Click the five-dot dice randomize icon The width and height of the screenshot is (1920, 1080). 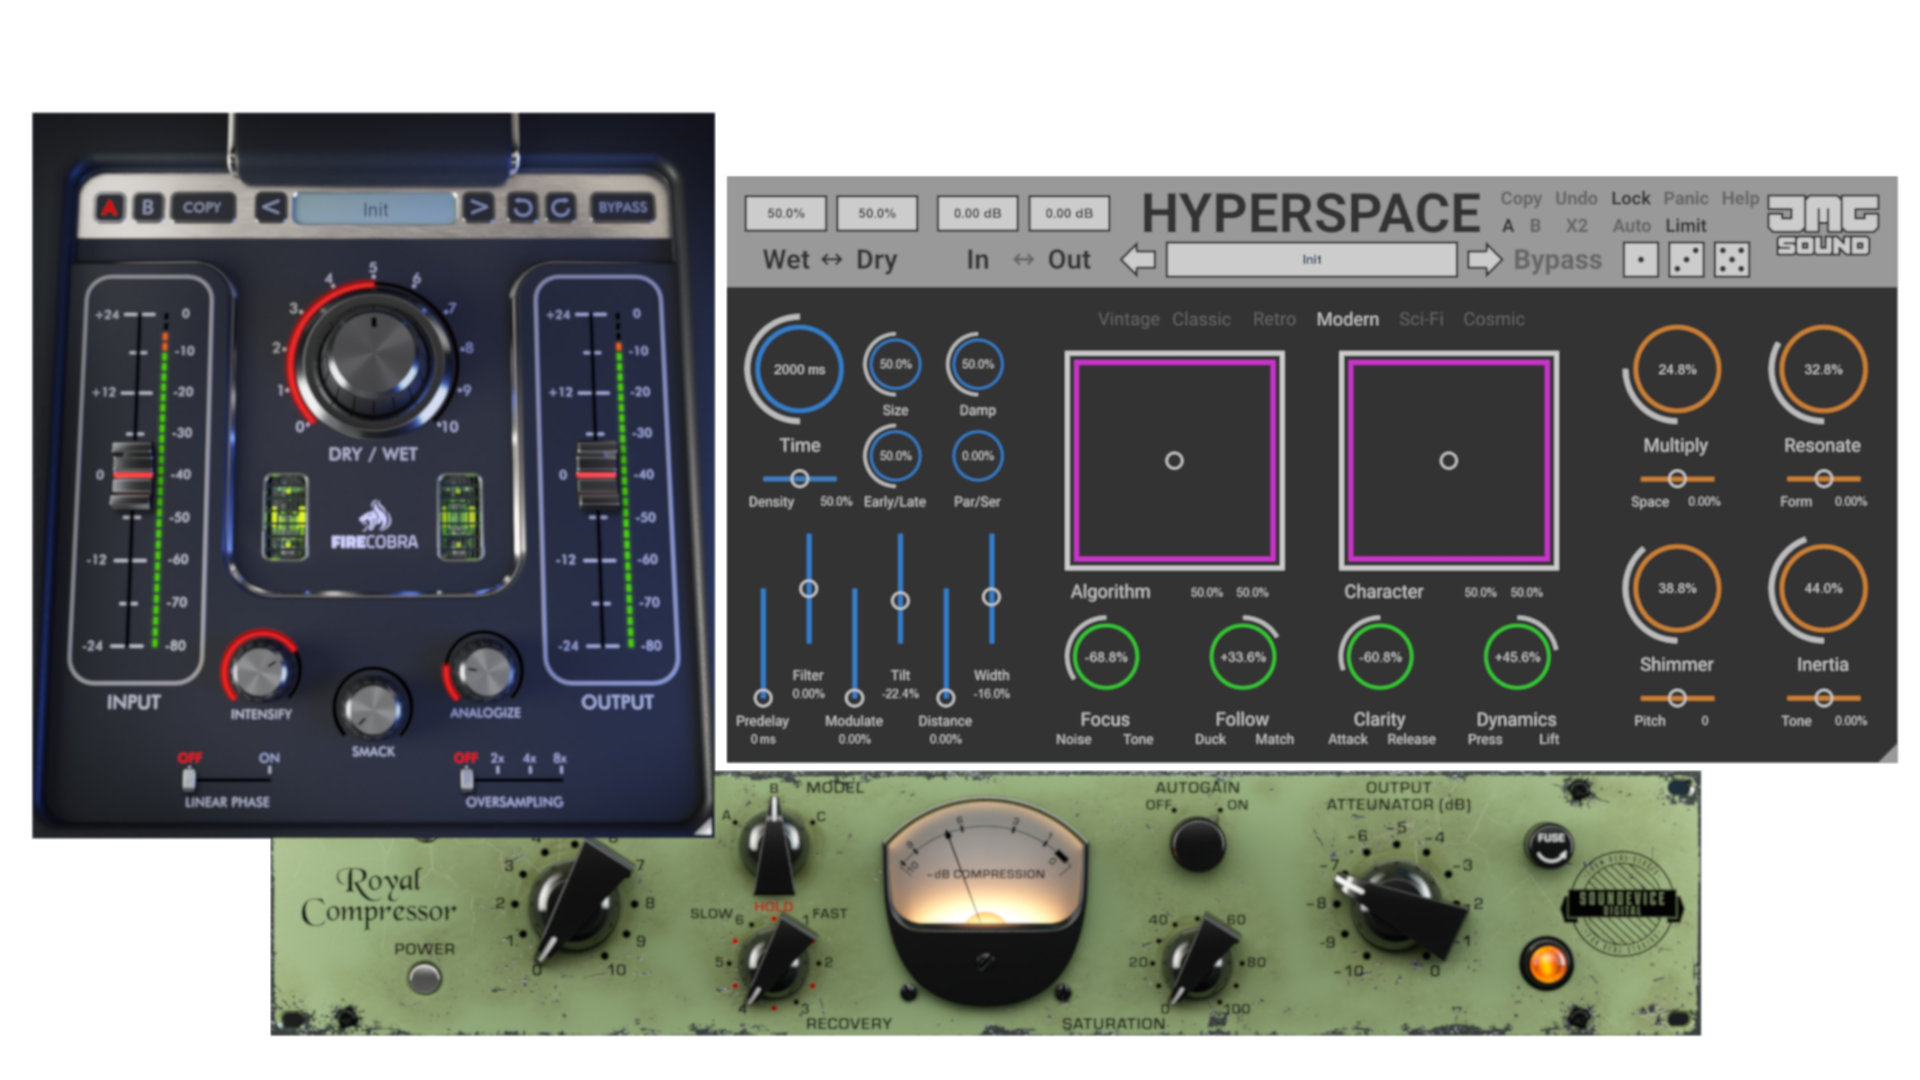point(1732,261)
